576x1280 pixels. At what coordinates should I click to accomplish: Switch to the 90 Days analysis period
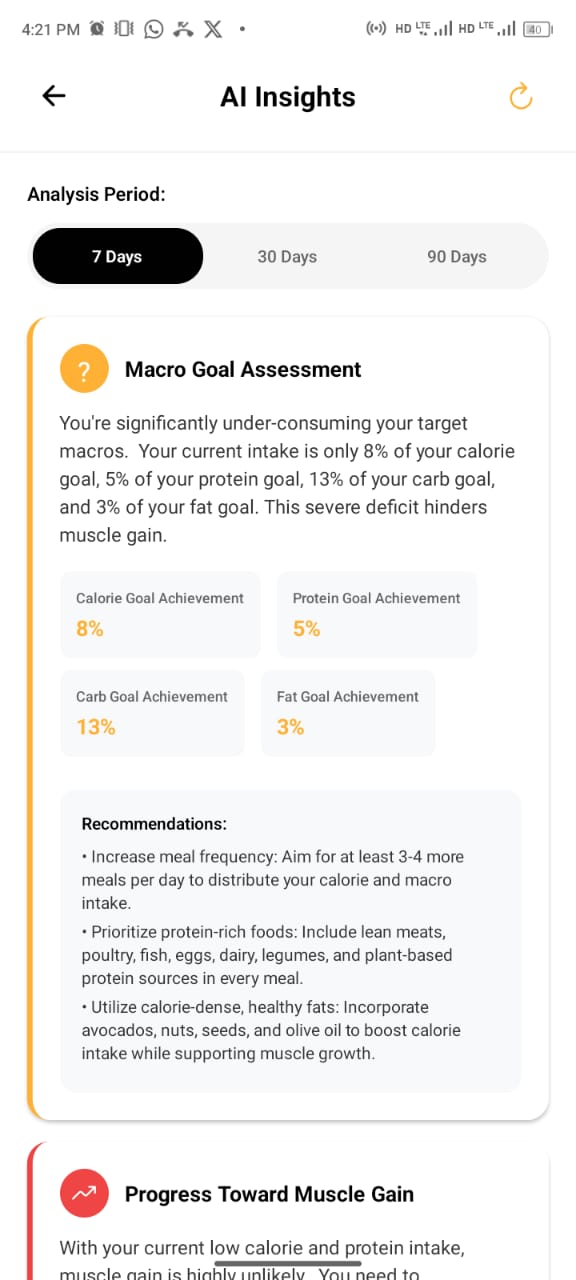point(456,256)
